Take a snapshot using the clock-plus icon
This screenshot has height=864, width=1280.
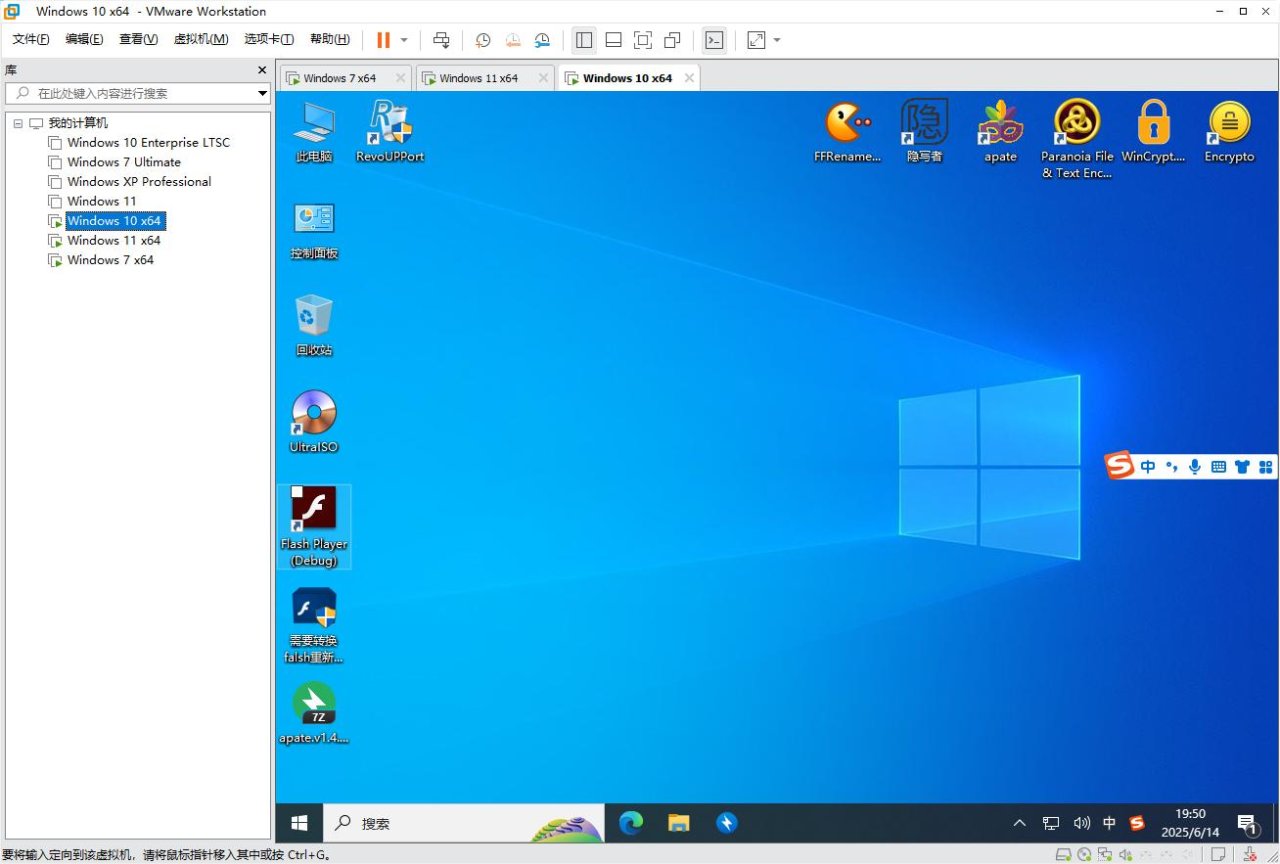click(x=482, y=40)
